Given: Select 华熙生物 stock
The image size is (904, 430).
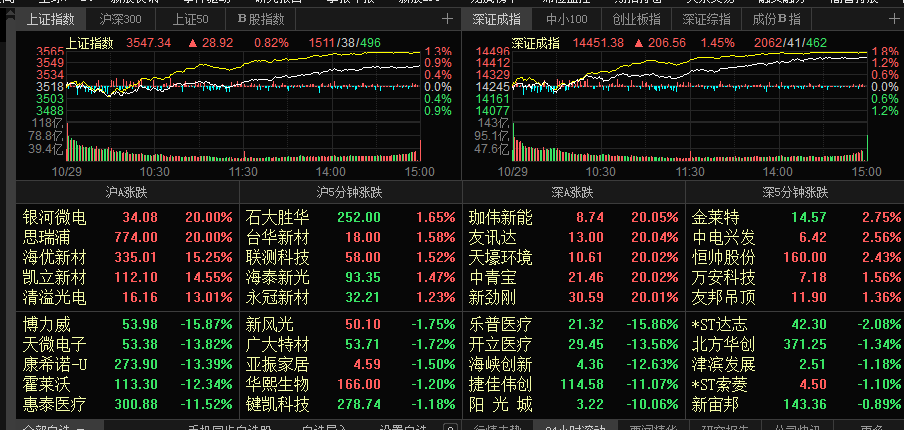Looking at the screenshot, I should 351,384.
